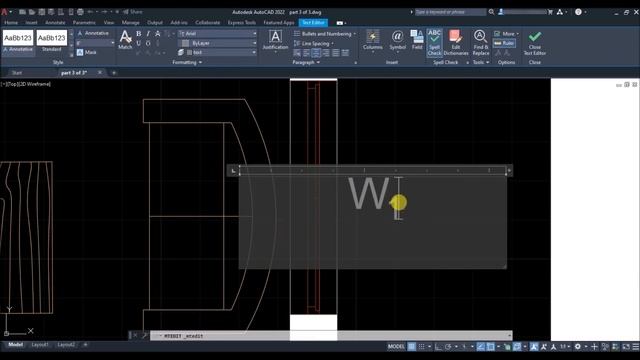The image size is (640, 360).
Task: Click the paragraph Default alignment icon
Action: tap(297, 53)
